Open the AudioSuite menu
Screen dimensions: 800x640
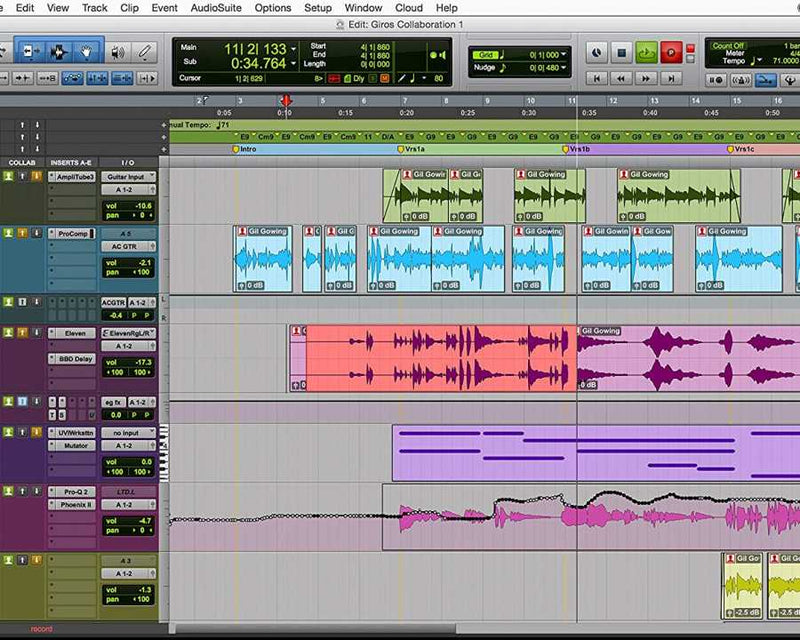[216, 8]
